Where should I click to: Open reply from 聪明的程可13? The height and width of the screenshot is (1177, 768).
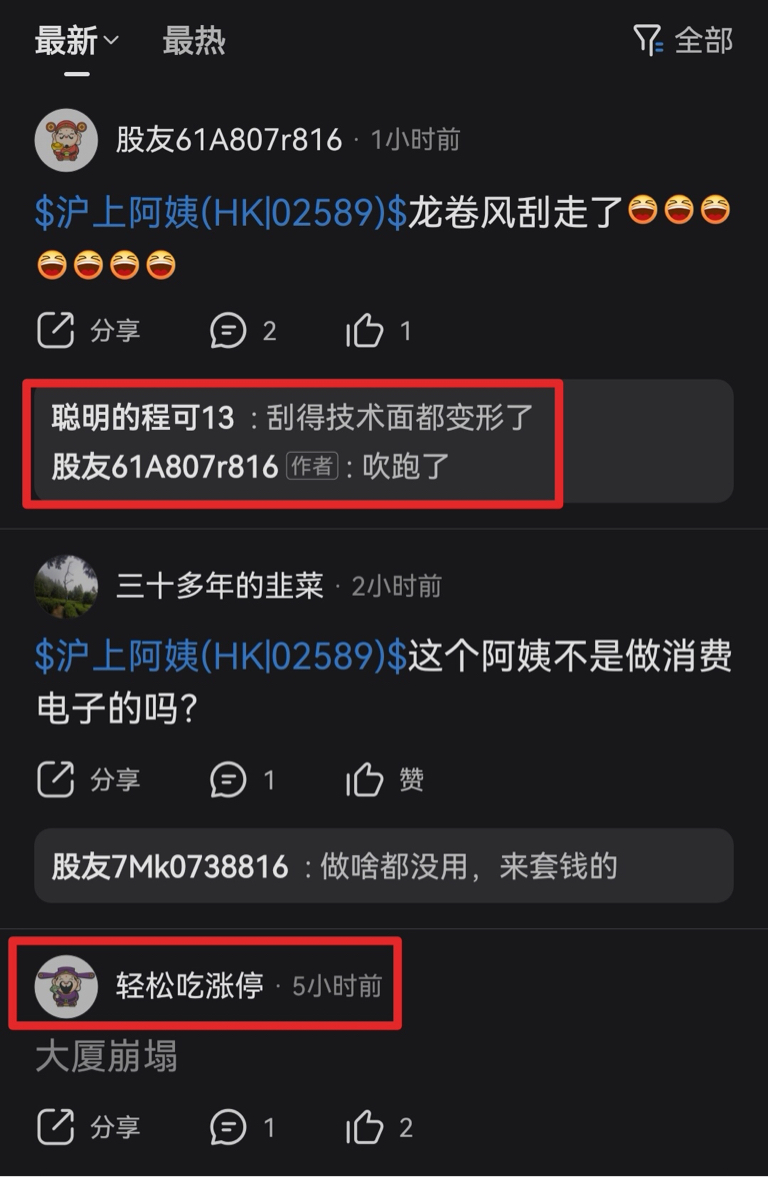point(292,417)
